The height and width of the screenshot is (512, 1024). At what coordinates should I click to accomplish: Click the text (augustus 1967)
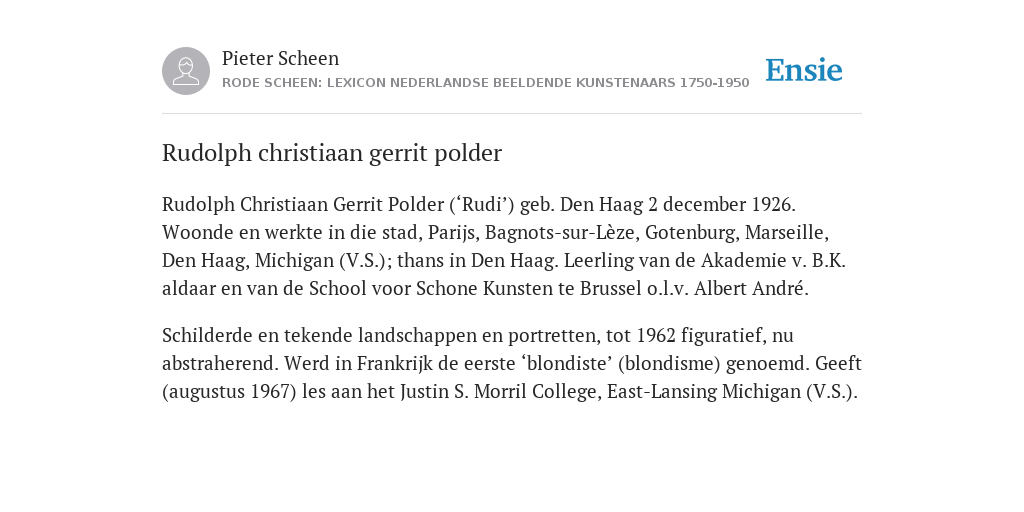coord(229,392)
